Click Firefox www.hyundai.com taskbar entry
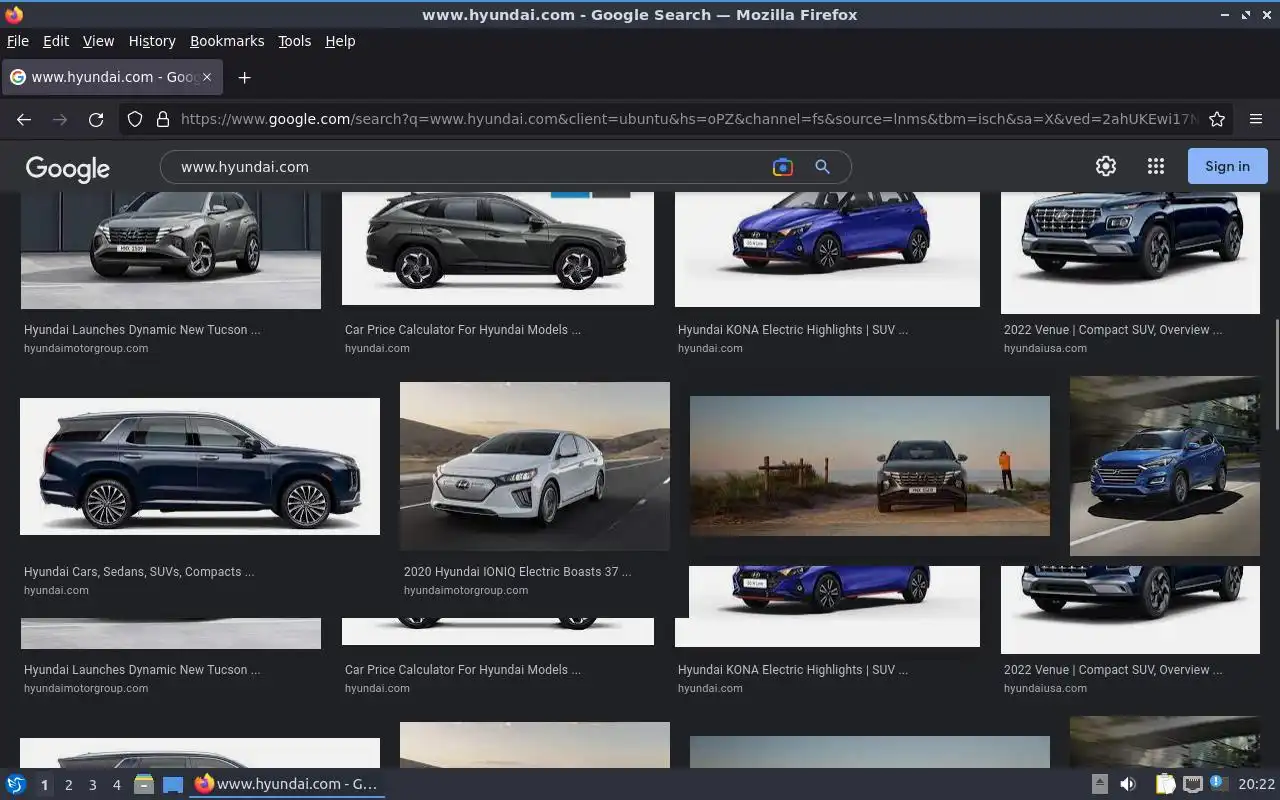 [287, 784]
